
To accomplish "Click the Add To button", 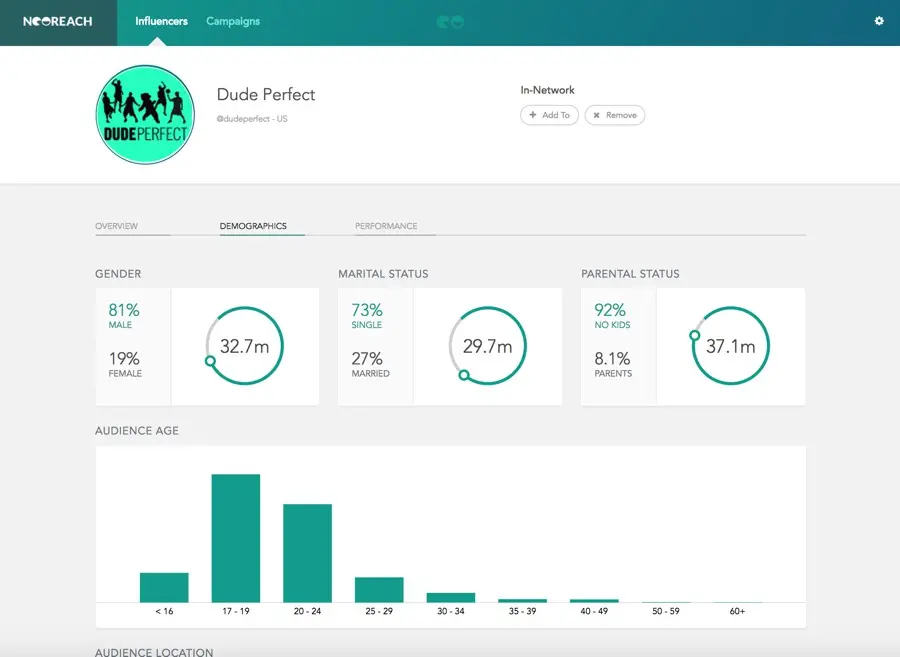I will point(549,115).
